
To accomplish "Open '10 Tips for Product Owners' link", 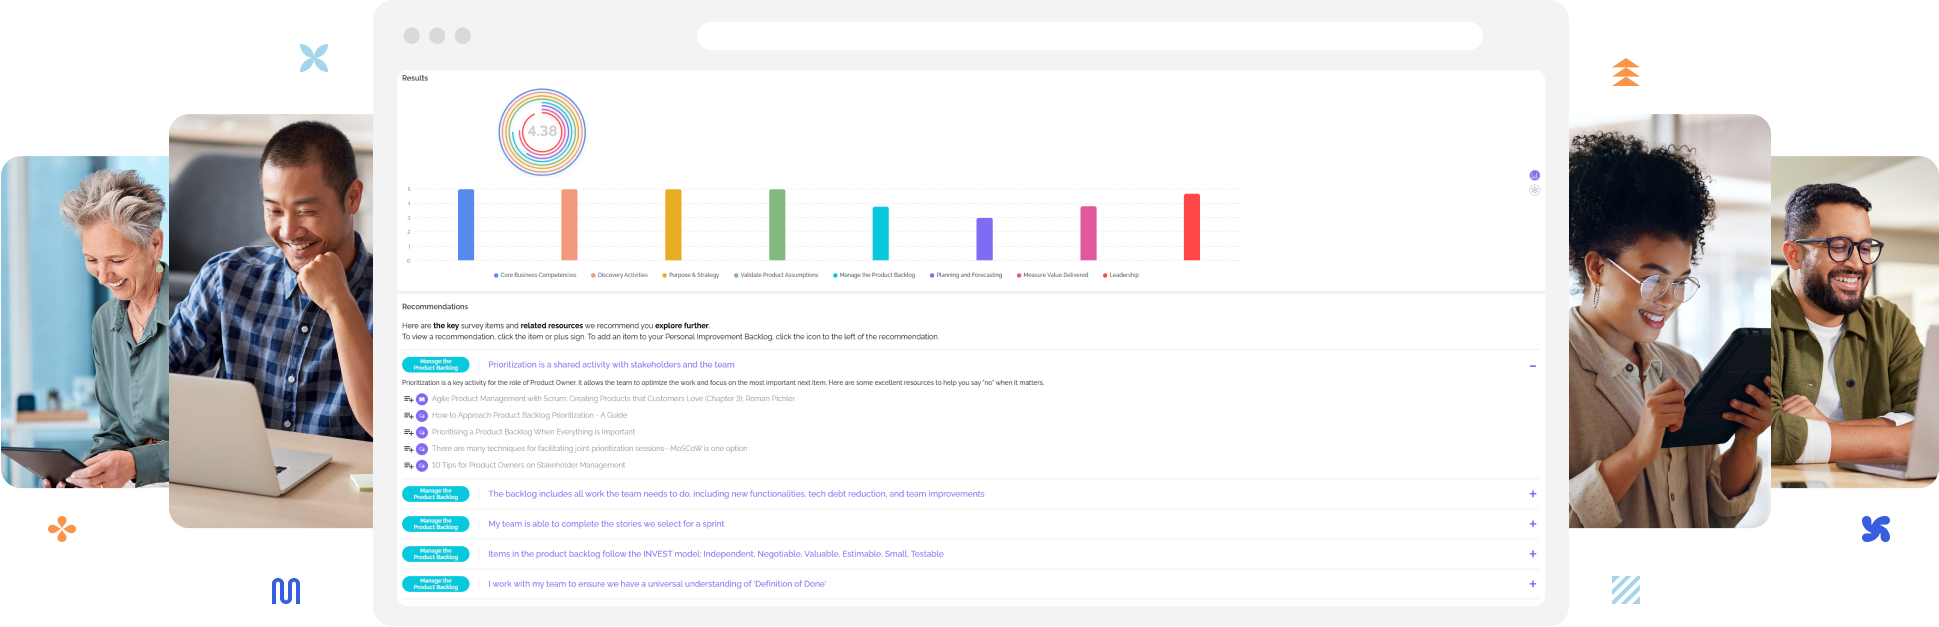I will tap(528, 465).
